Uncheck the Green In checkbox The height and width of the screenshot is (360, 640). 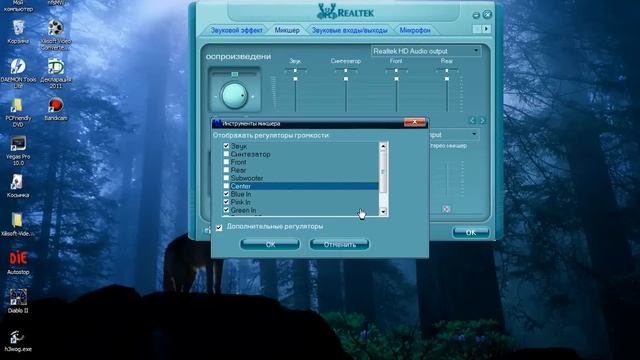tap(226, 210)
